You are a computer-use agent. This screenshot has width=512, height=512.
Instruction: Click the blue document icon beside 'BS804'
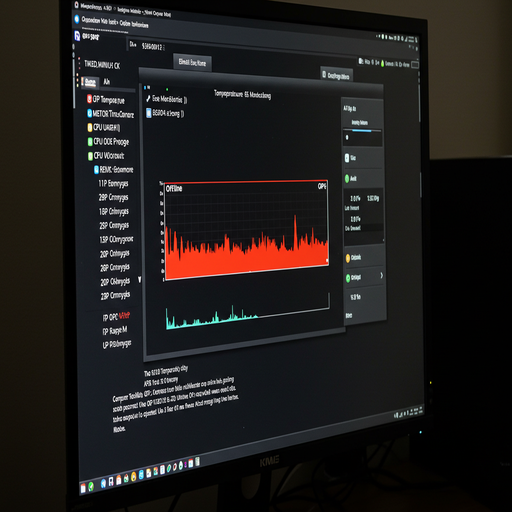click(149, 113)
